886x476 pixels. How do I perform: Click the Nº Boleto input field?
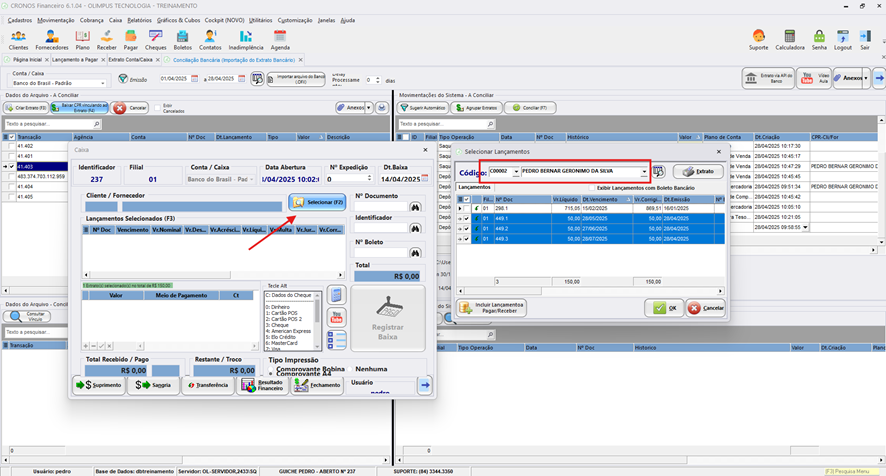381,253
